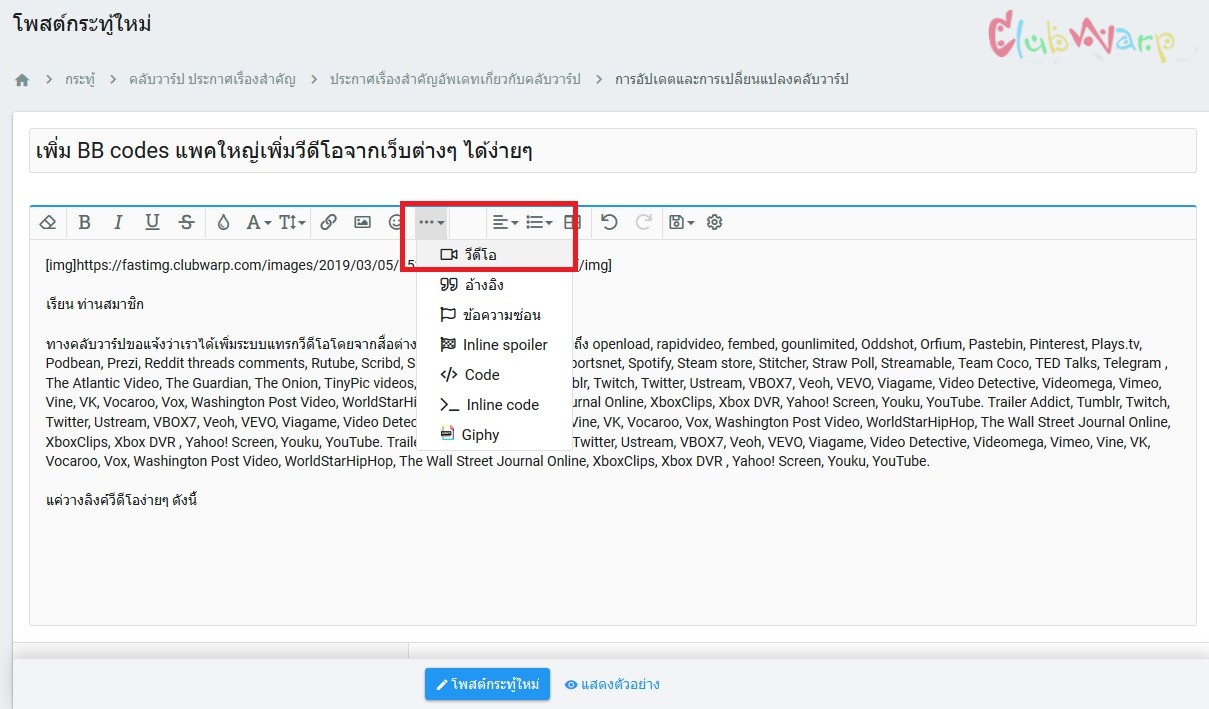Expand the font family dropdown
This screenshot has height=709, width=1209.
pos(259,222)
